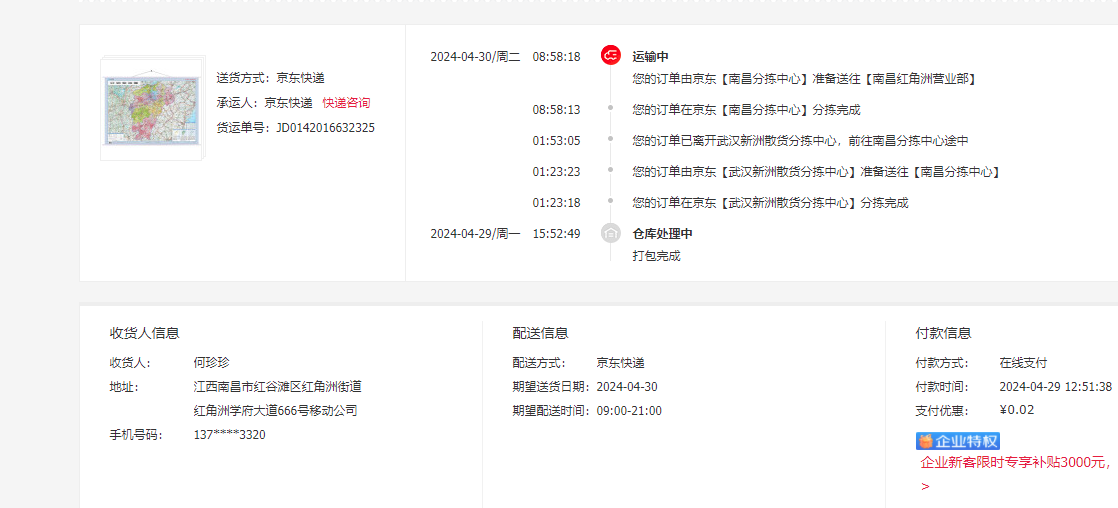Click the phone number 137****3320
This screenshot has width=1118, height=508.
click(230, 435)
